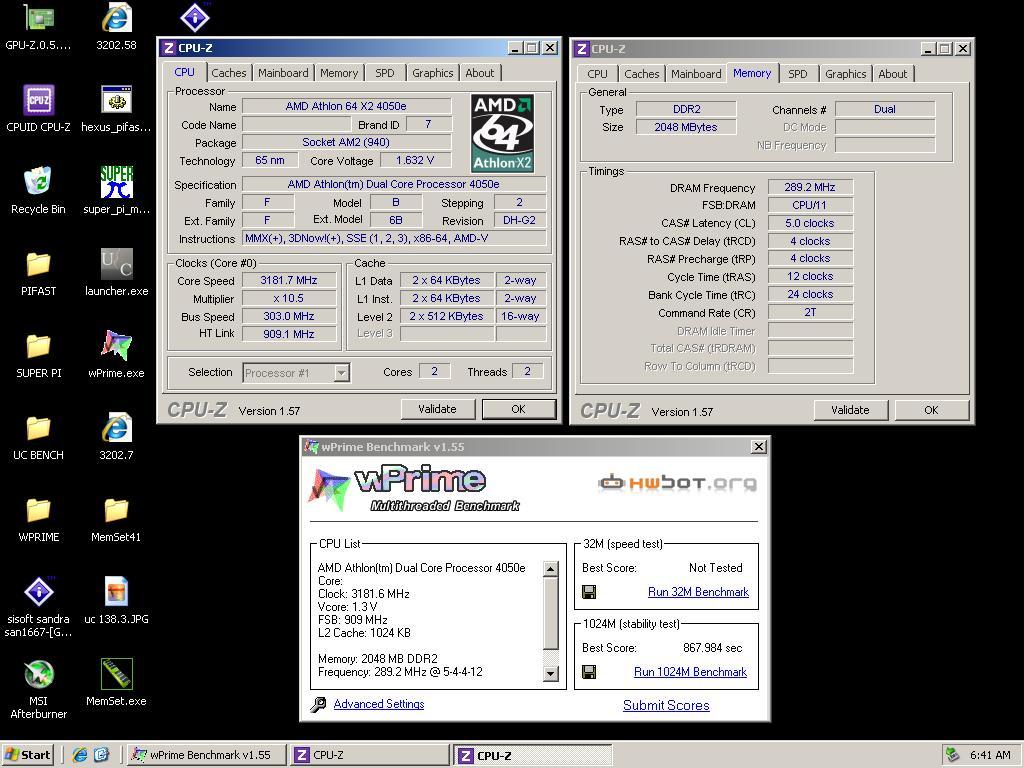
Task: Open Mainboard tab in left CPU-Z window
Action: point(283,72)
